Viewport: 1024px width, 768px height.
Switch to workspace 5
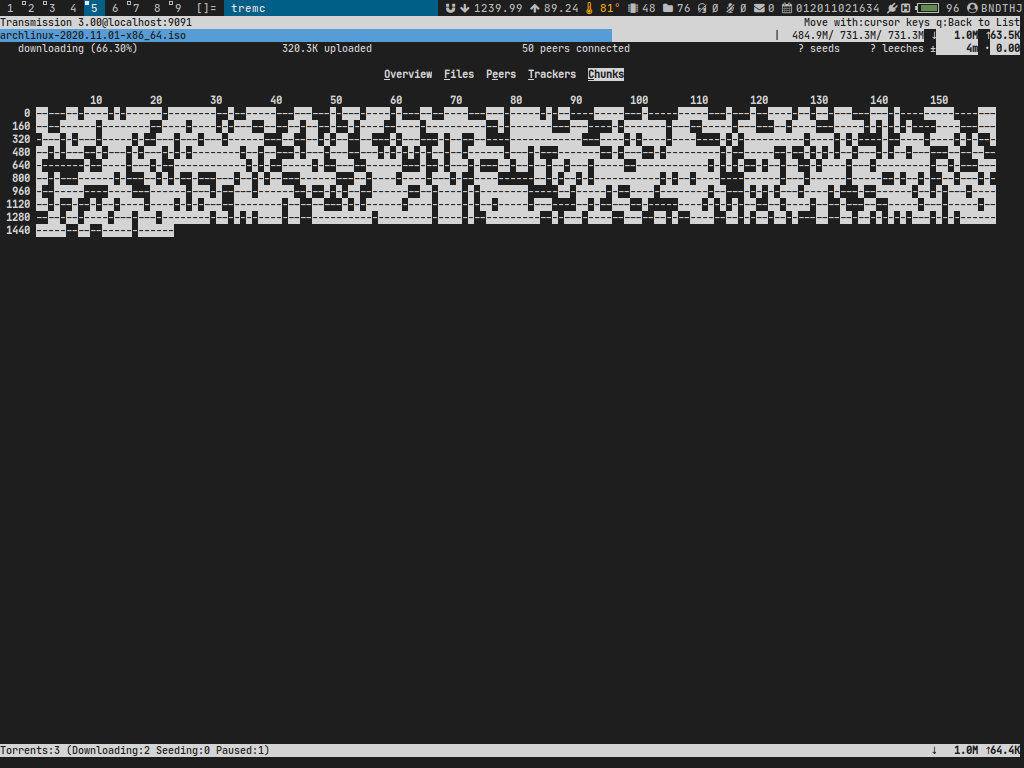point(93,8)
